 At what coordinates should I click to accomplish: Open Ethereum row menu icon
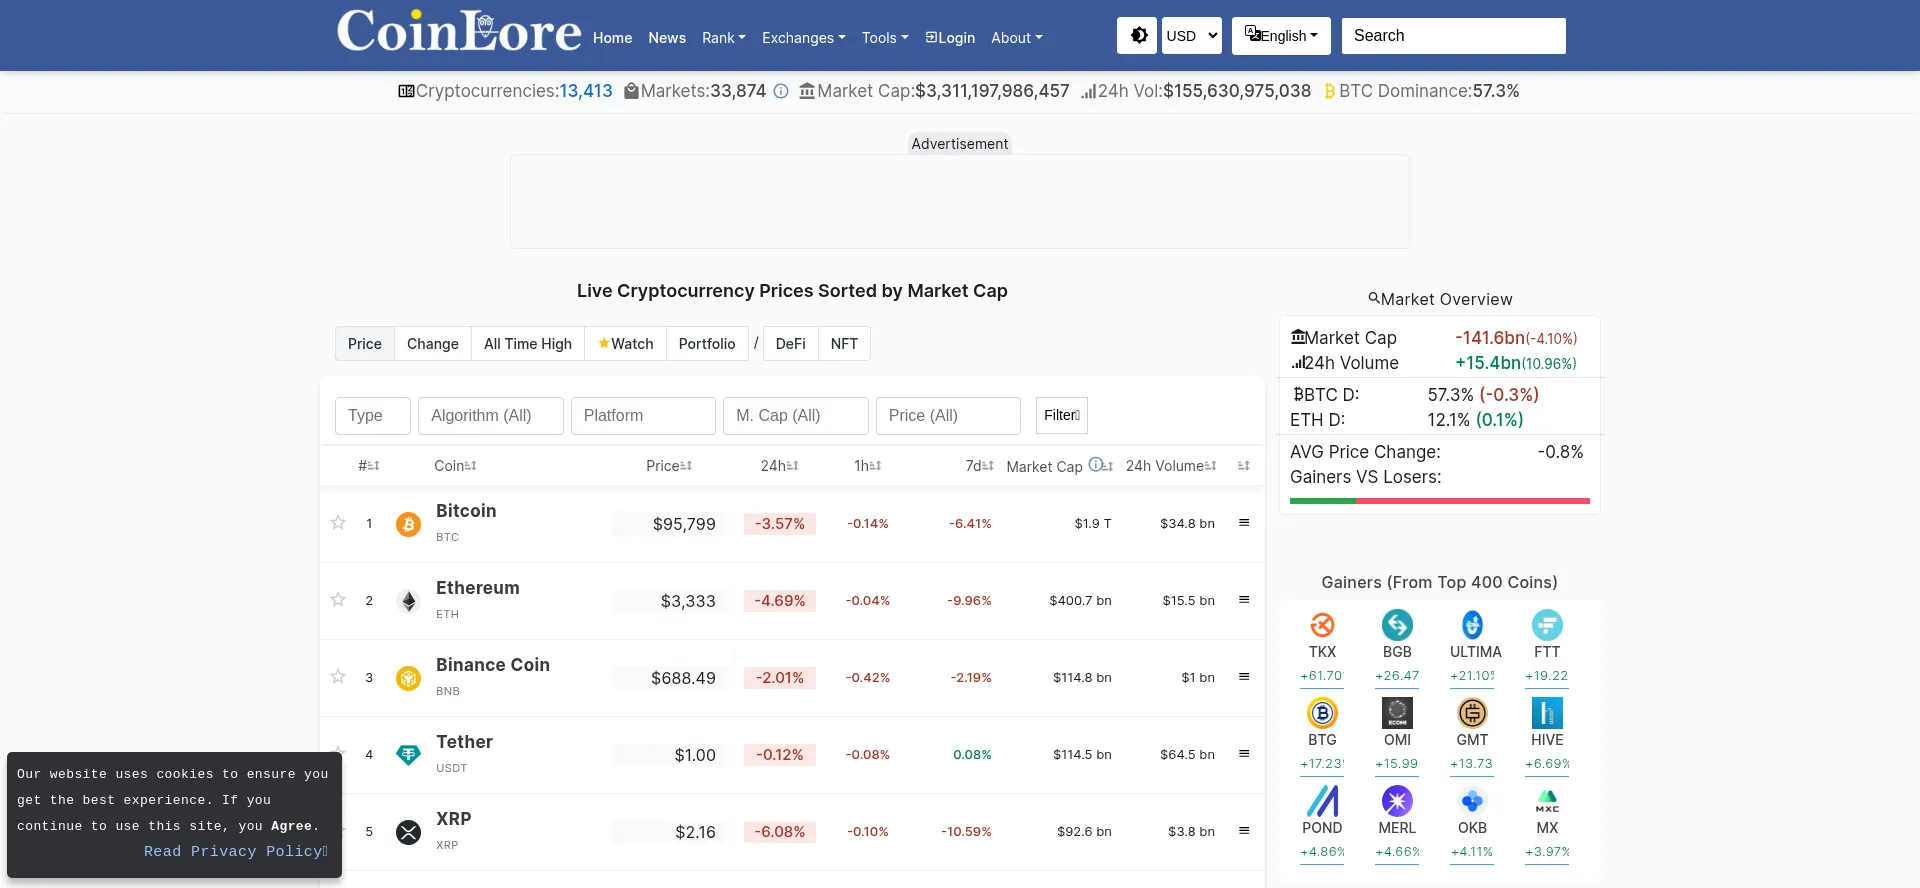[1244, 600]
